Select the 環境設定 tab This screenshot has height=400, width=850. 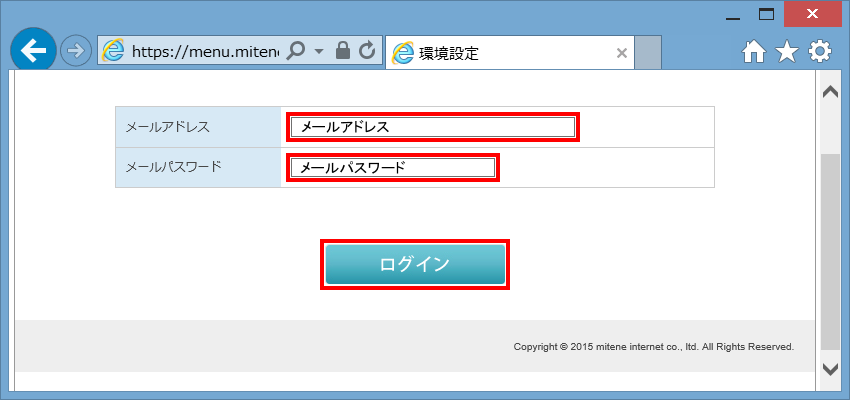point(510,53)
